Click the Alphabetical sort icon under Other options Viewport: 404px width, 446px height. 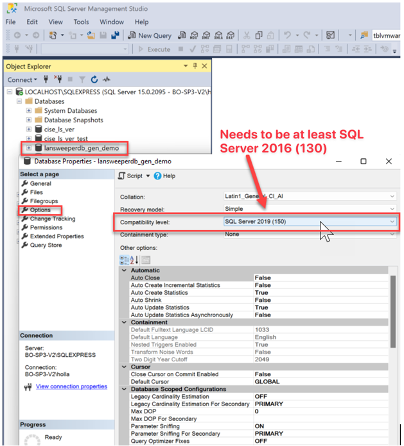(134, 260)
